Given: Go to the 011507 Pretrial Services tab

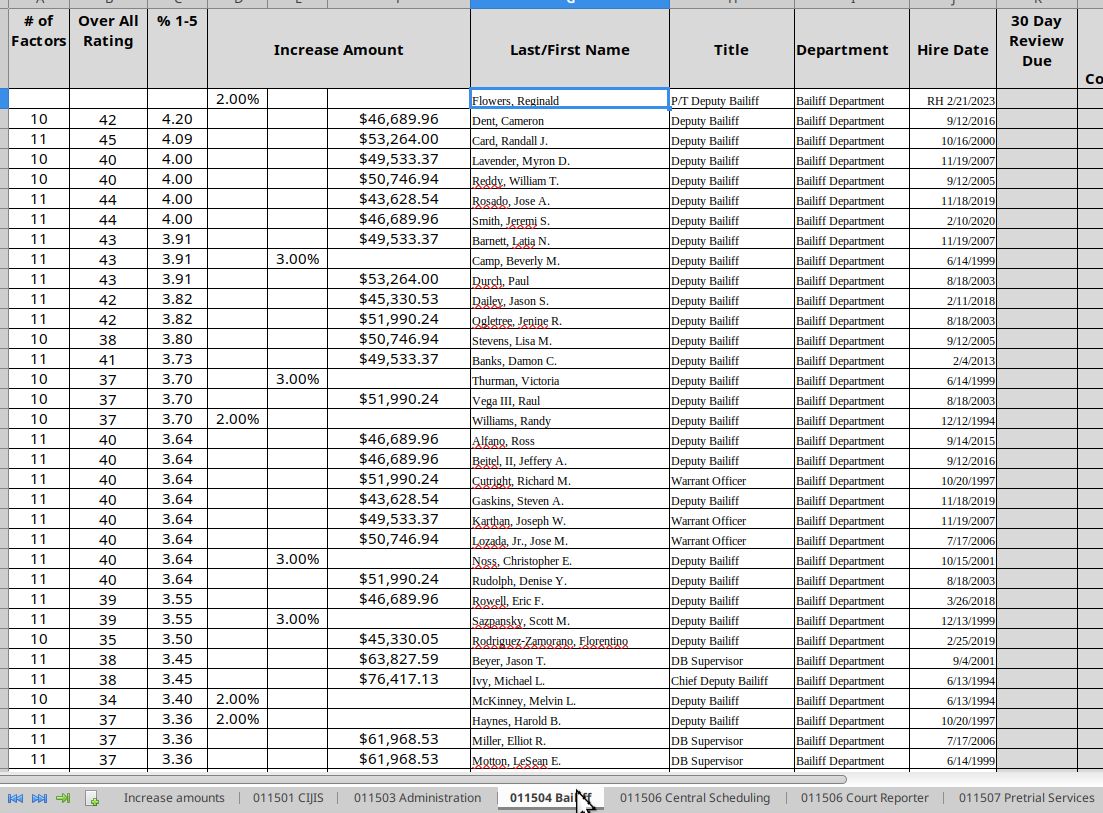Looking at the screenshot, I should coord(1026,798).
